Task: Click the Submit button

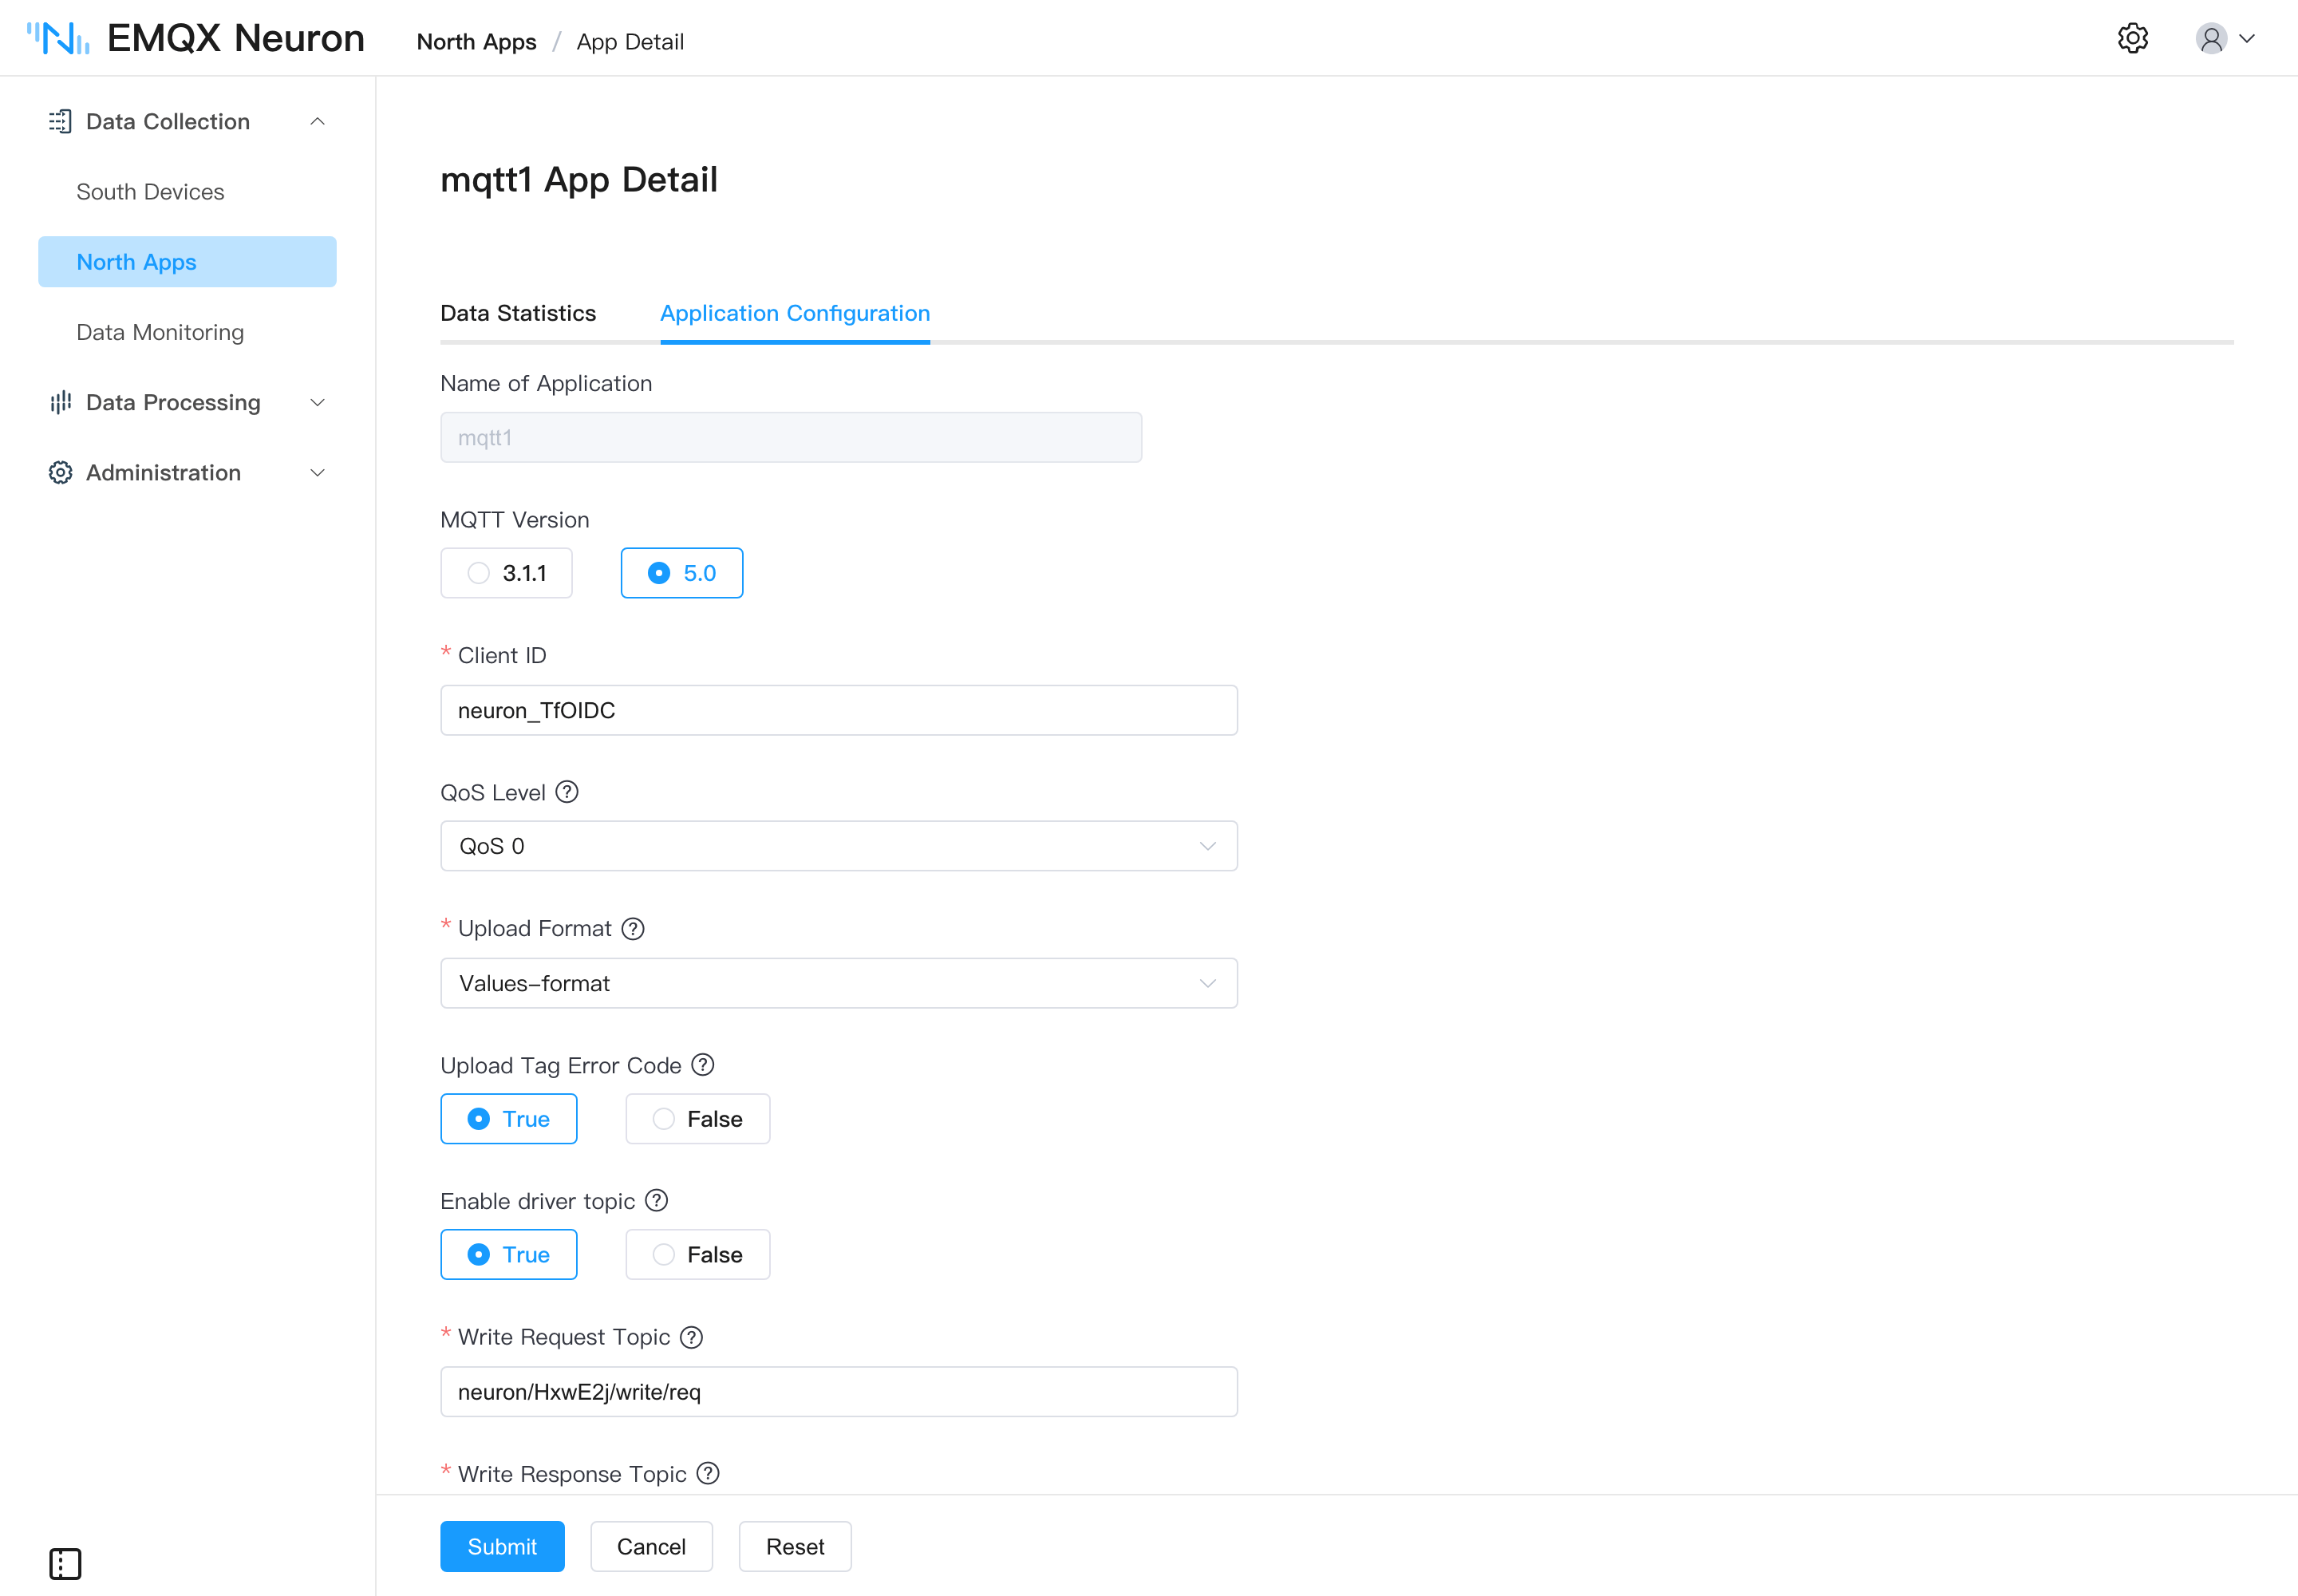Action: tap(502, 1546)
